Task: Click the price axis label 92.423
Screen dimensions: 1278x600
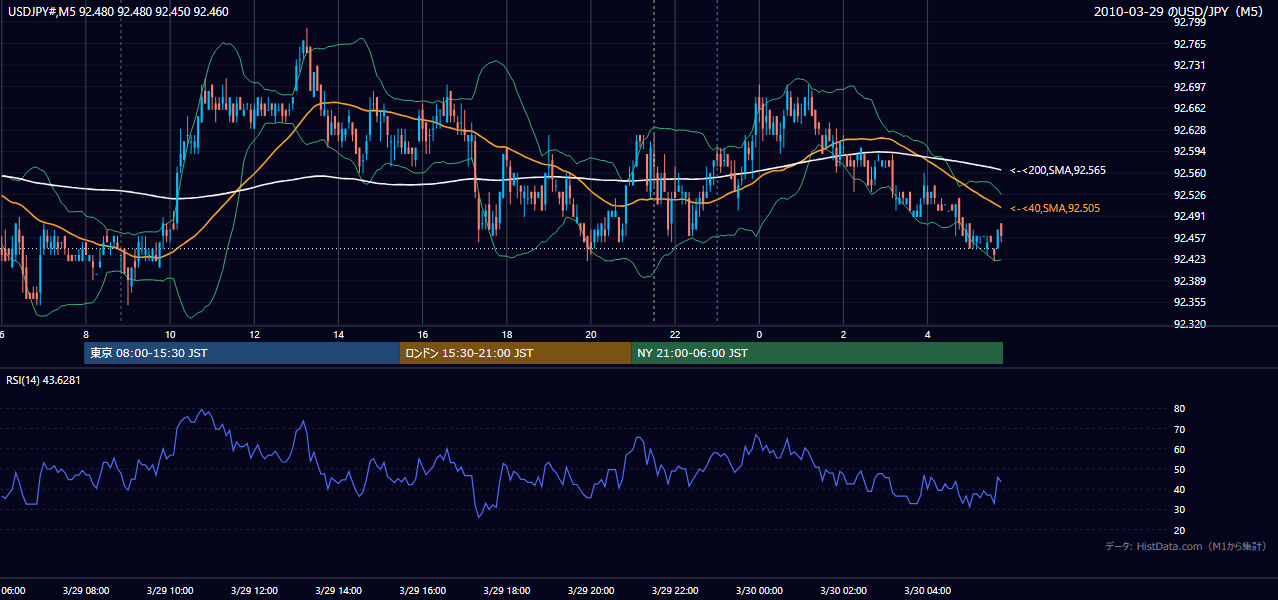Action: [1189, 259]
